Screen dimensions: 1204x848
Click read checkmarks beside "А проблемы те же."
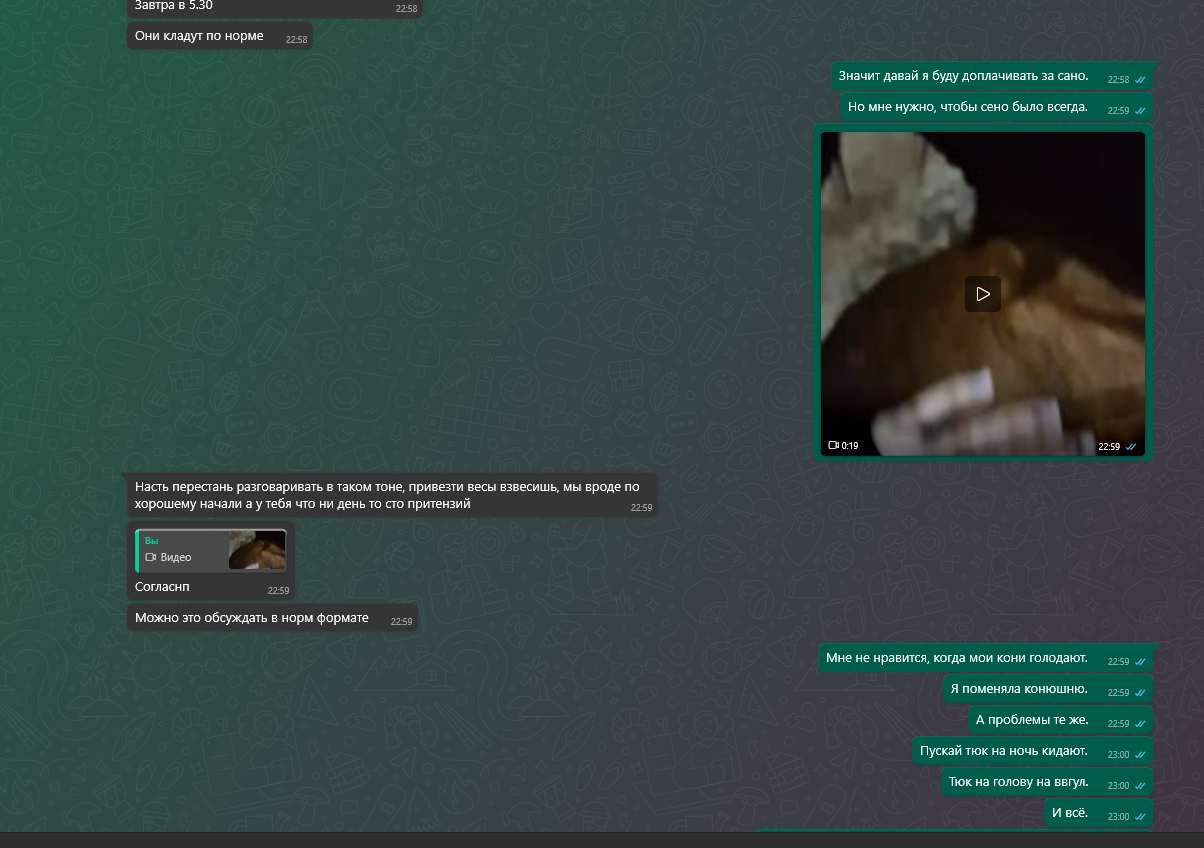pos(1140,724)
